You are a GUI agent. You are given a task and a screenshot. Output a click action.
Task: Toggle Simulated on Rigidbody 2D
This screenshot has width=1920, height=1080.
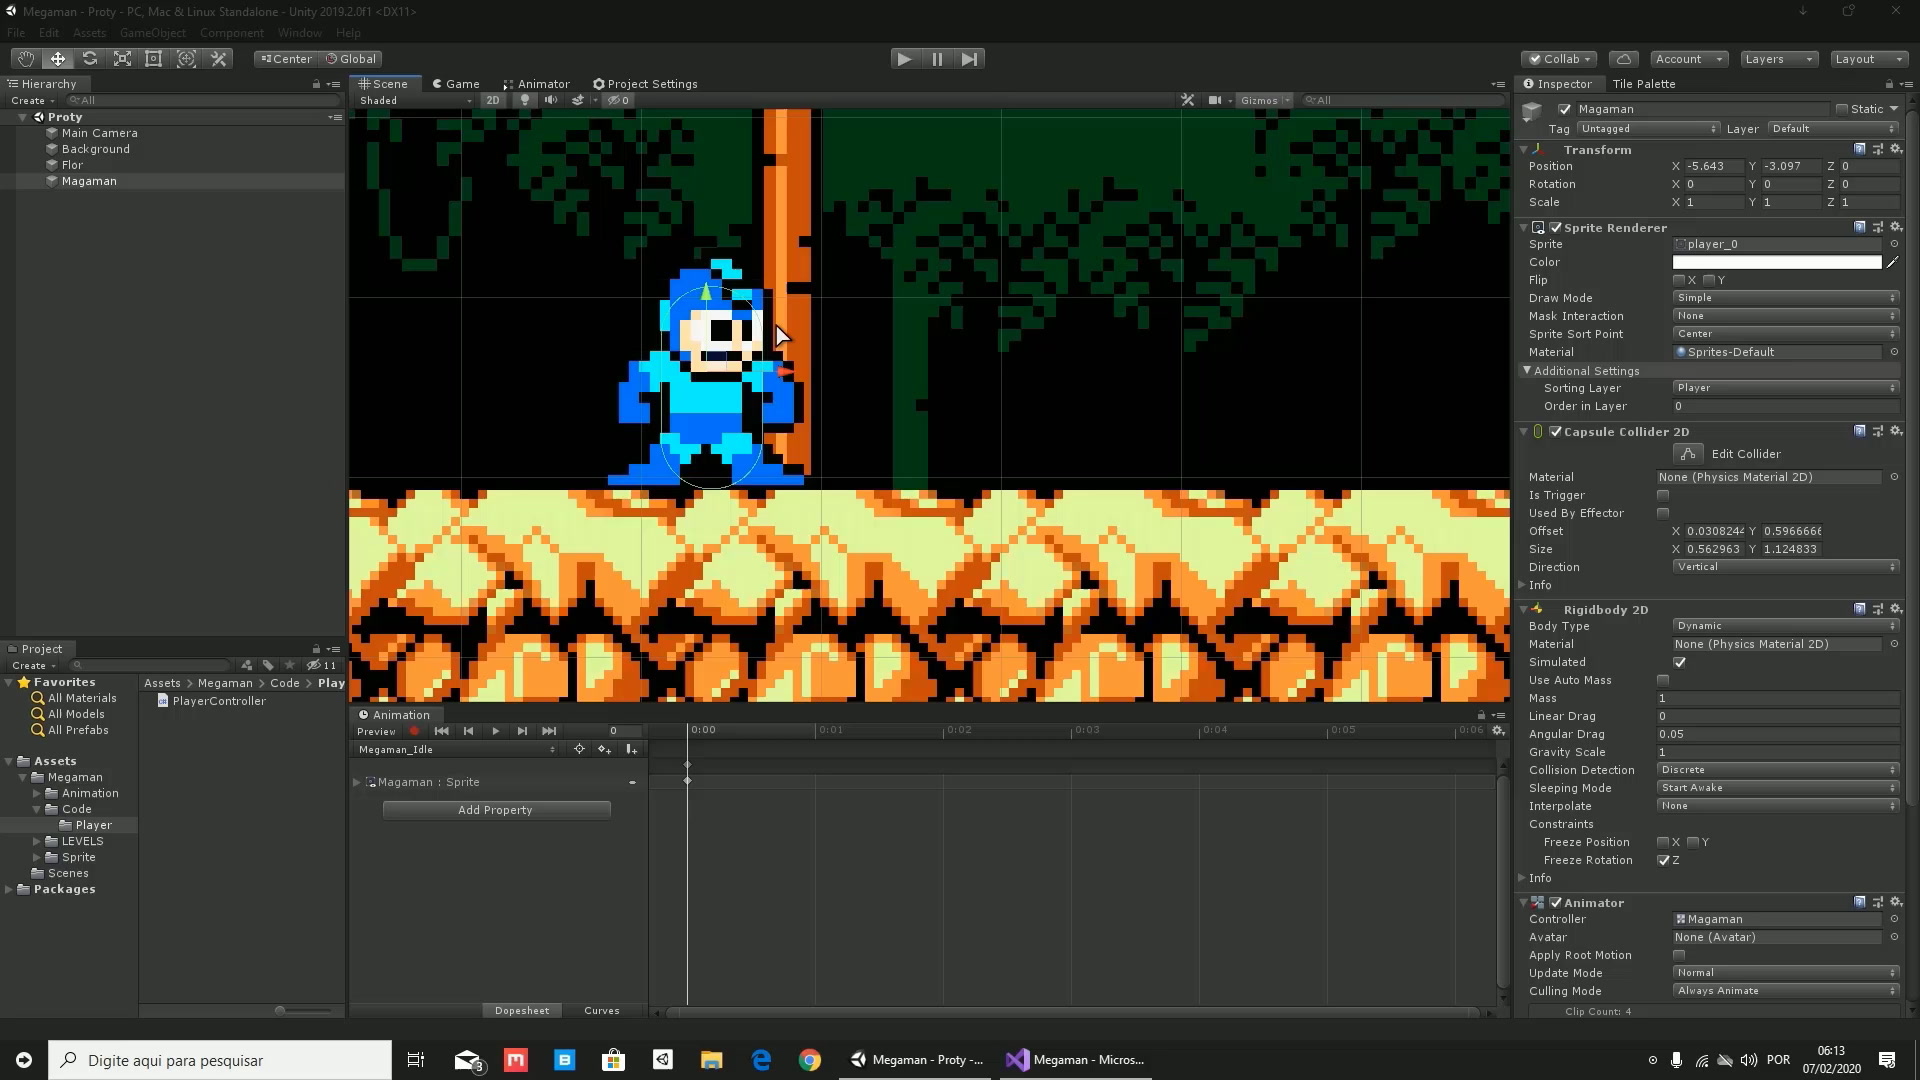click(x=1664, y=661)
